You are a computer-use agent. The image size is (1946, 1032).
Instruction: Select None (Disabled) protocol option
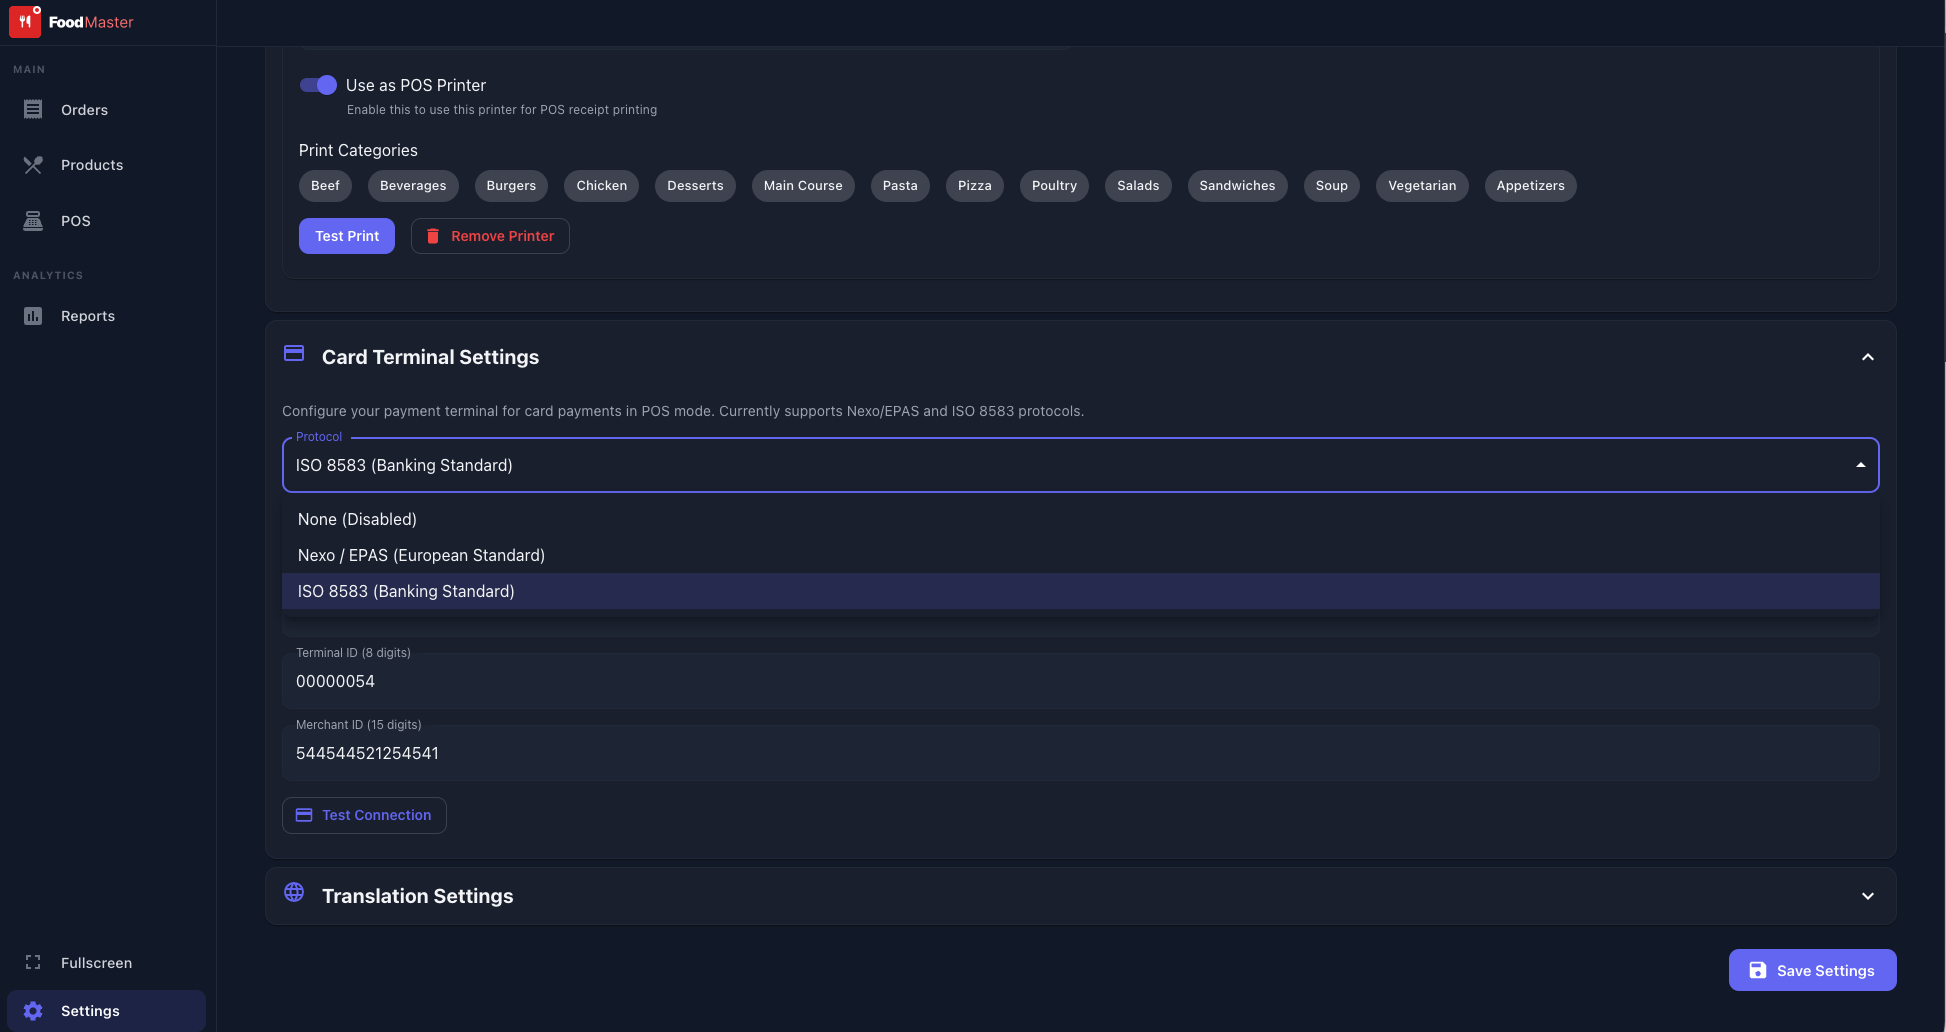(x=357, y=519)
